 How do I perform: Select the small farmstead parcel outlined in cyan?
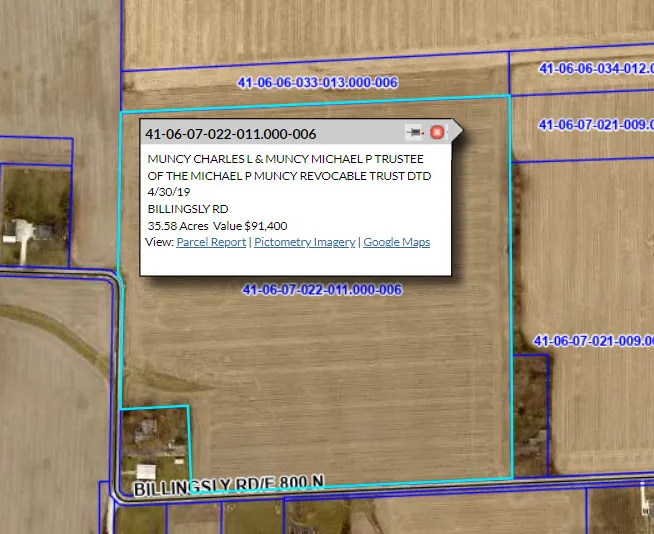click(x=154, y=445)
